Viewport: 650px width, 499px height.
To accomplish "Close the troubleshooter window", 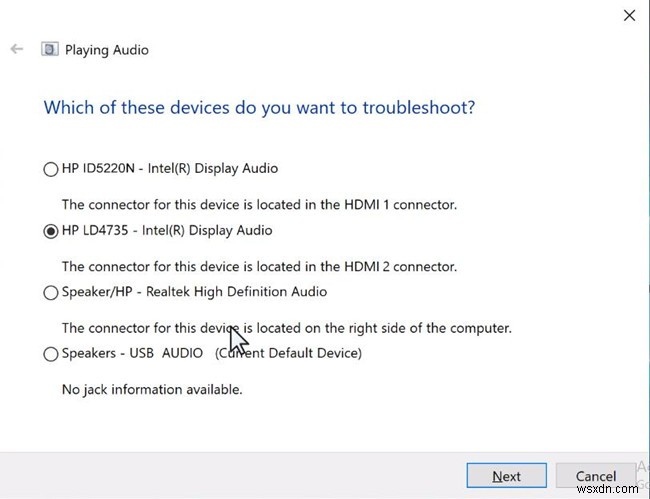I will pos(629,15).
